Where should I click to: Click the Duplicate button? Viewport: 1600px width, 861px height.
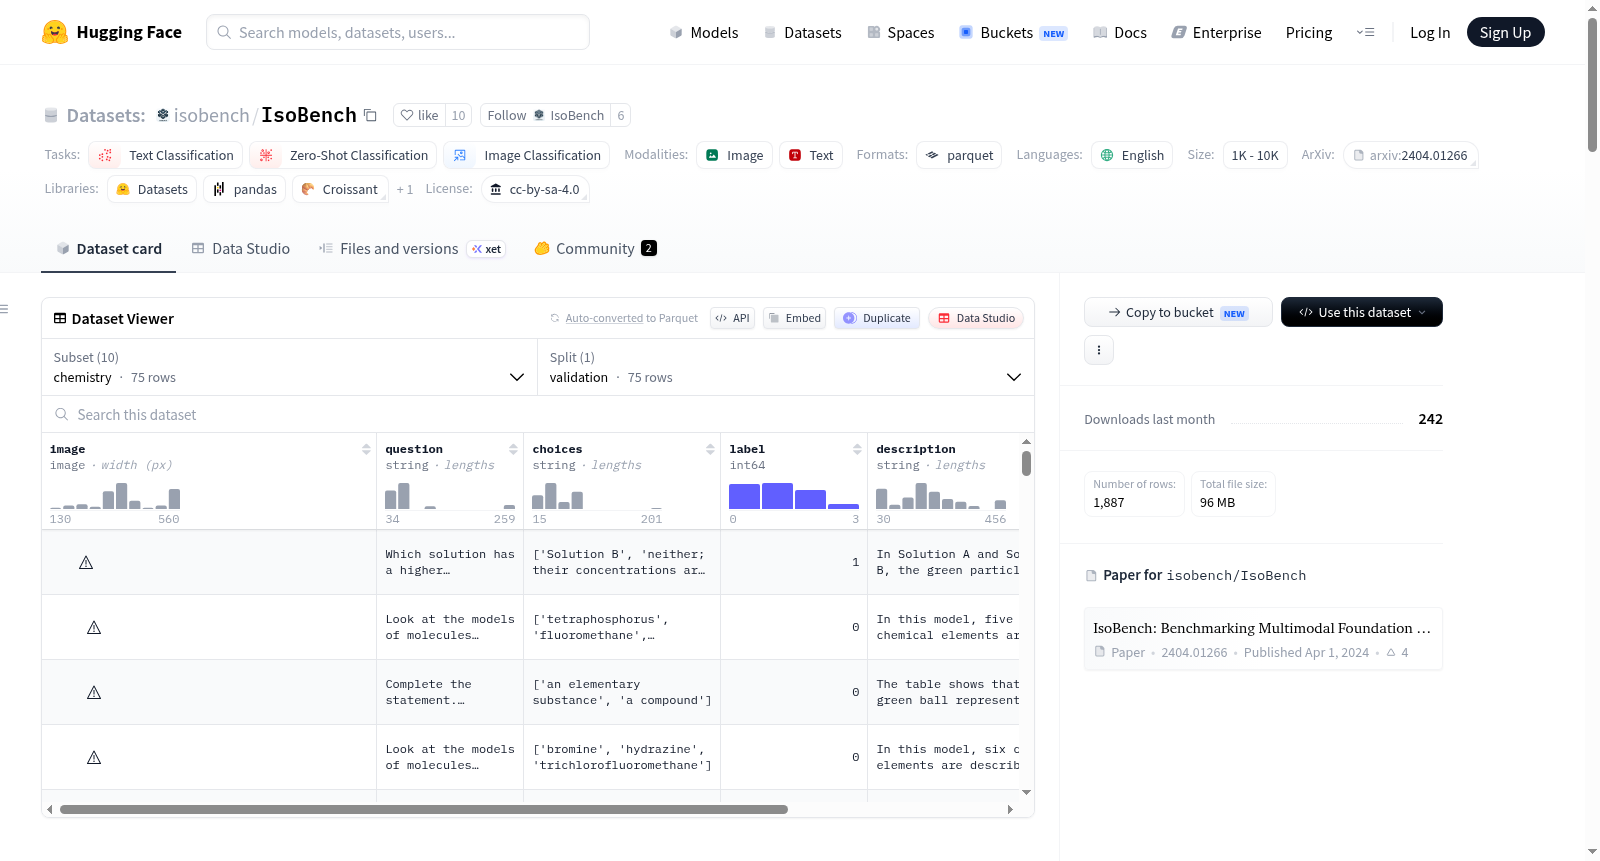[x=877, y=318]
